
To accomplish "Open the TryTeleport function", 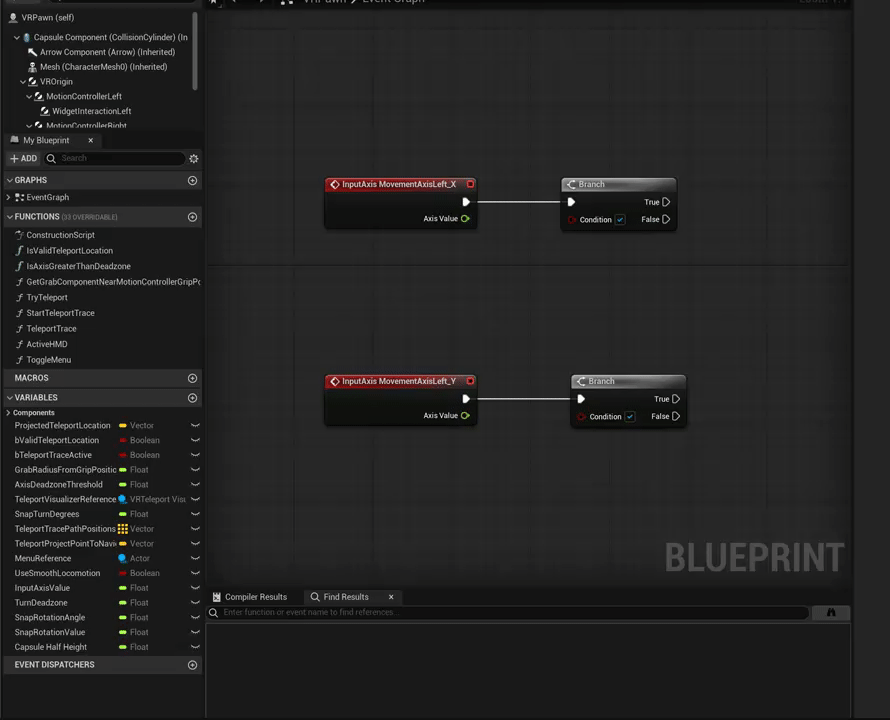I will coord(47,298).
